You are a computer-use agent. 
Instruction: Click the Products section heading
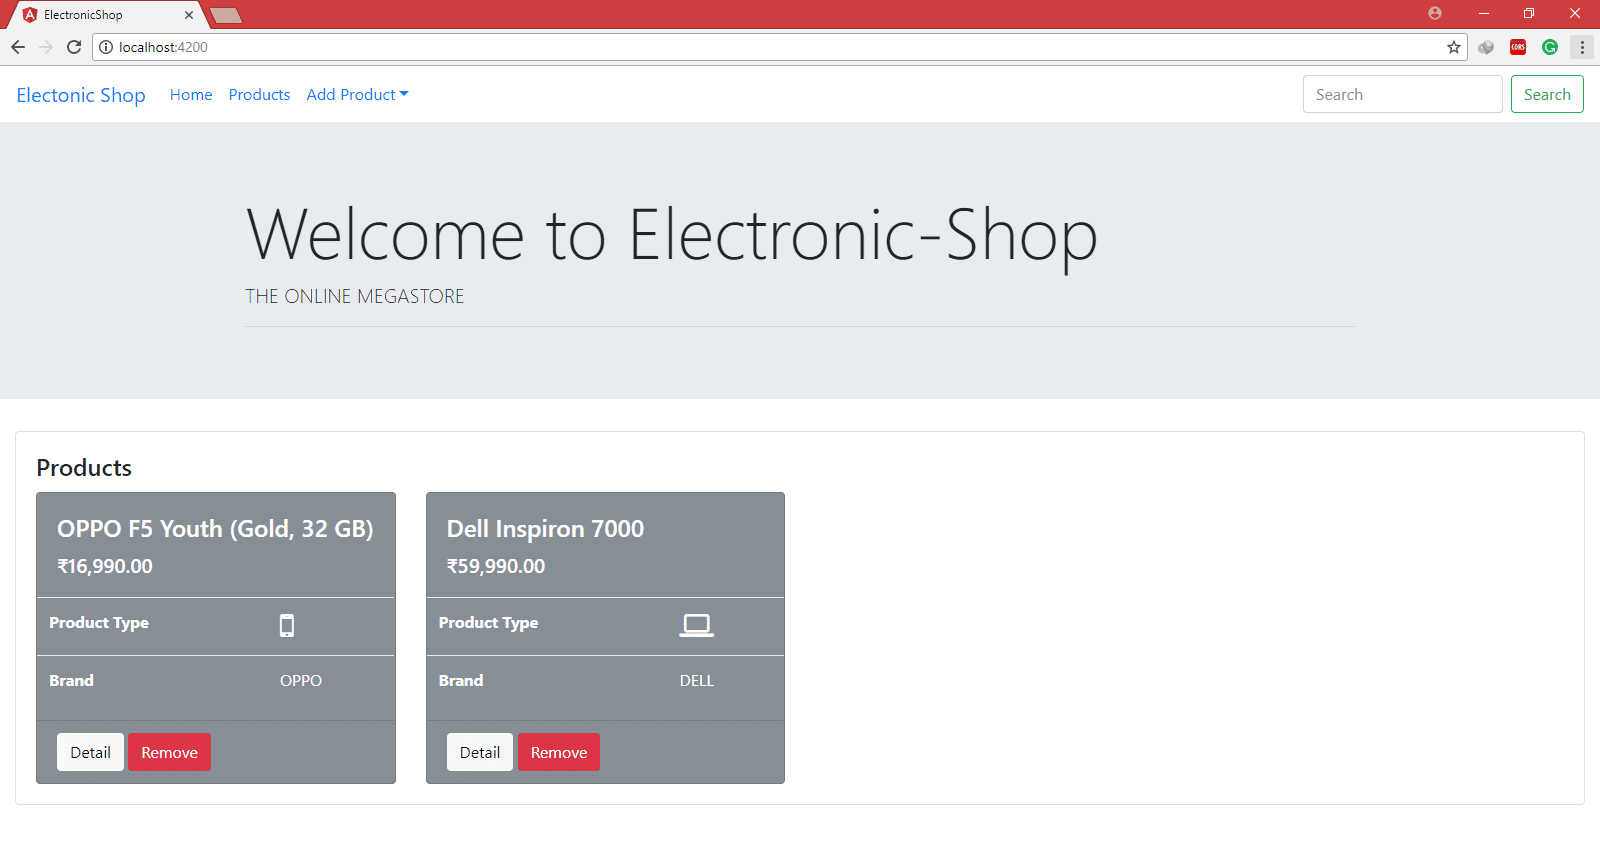coord(84,468)
